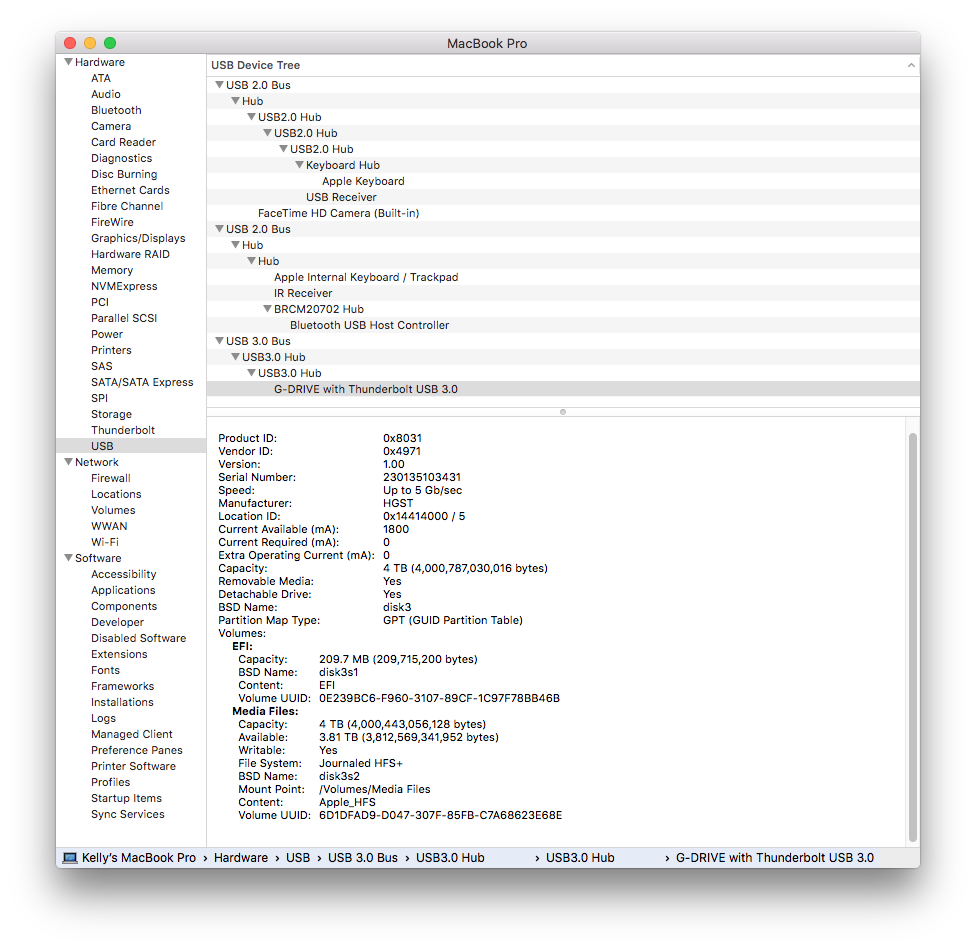
Task: Click the green zoom window button
Action: pos(110,43)
